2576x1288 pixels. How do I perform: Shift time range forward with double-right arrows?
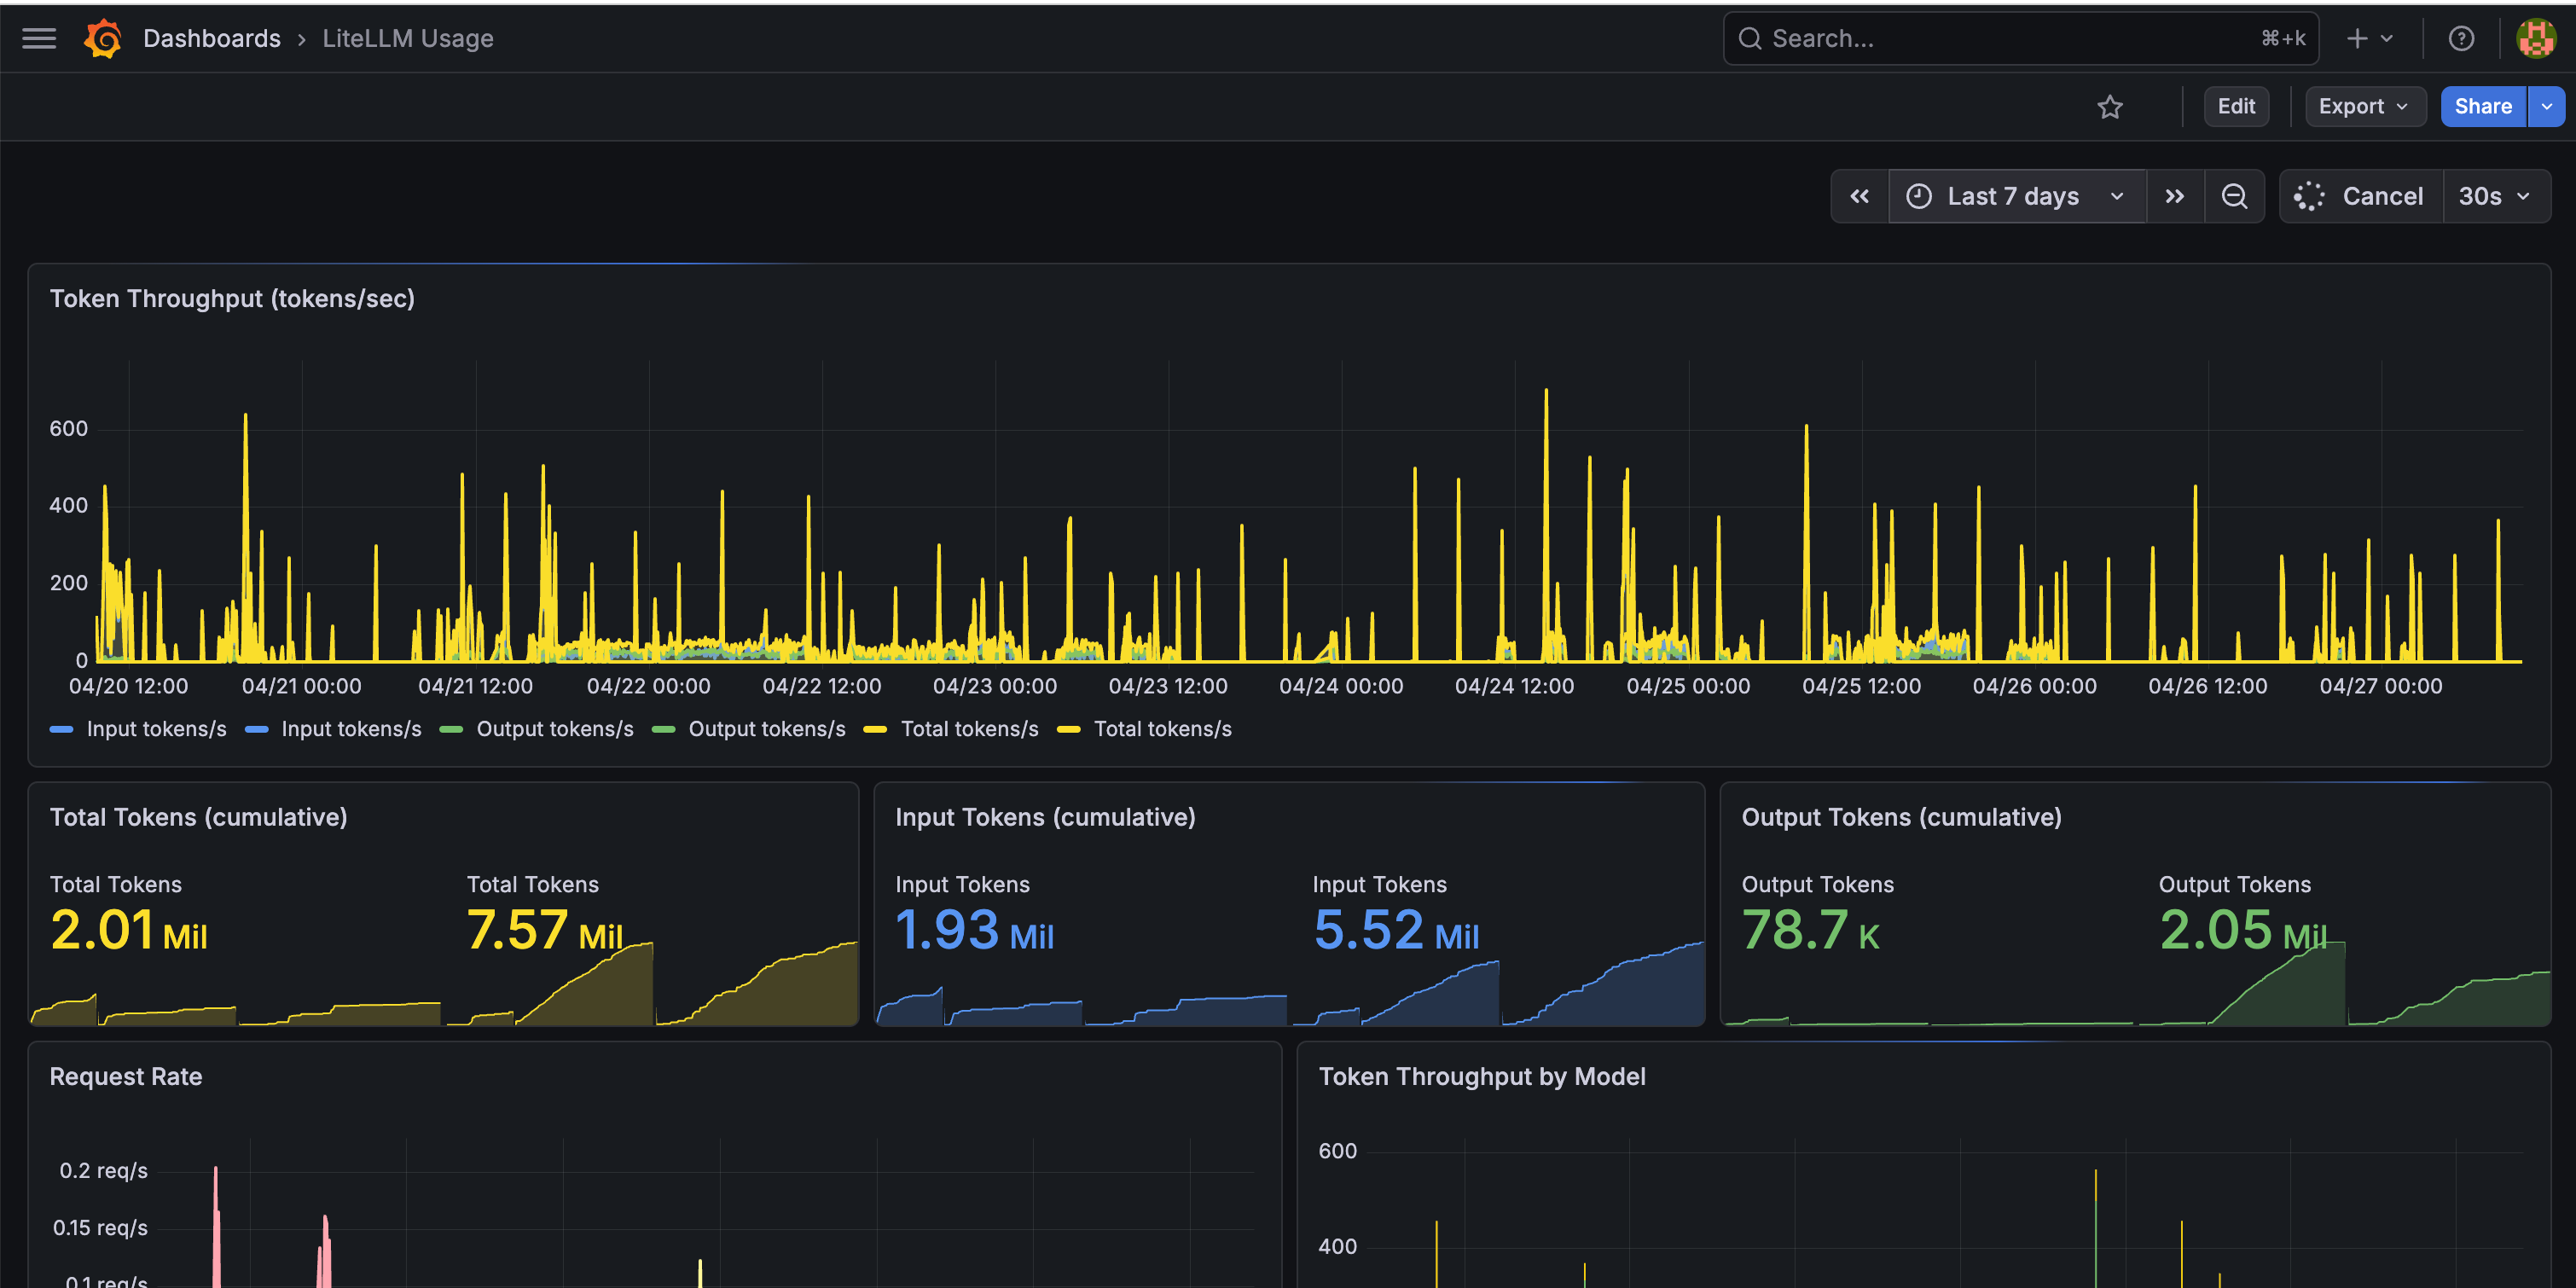click(2175, 196)
